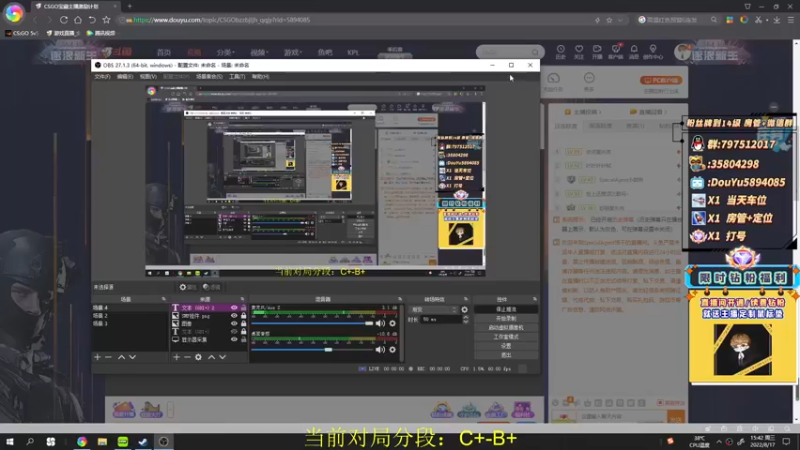Open the 视图(V) menu in OBS
The width and height of the screenshot is (800, 450).
(148, 77)
